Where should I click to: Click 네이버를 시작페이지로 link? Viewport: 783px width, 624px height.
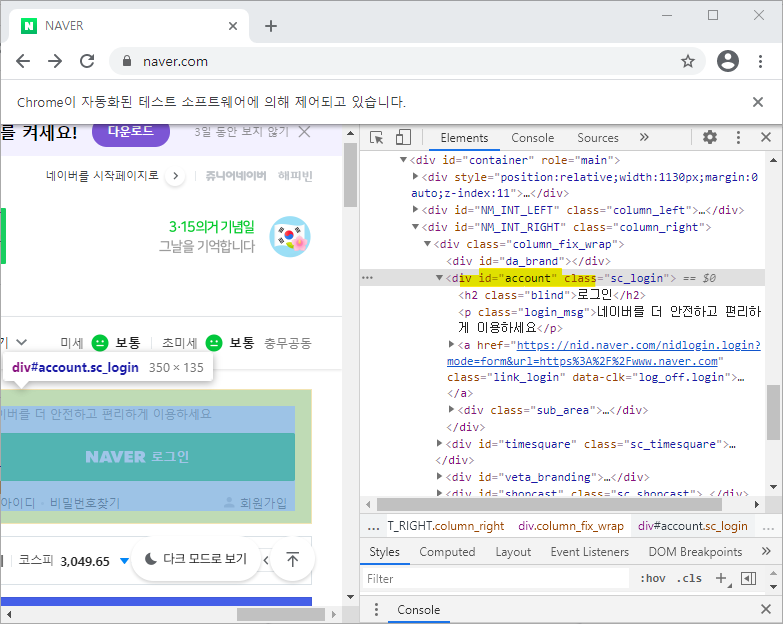[x=102, y=175]
